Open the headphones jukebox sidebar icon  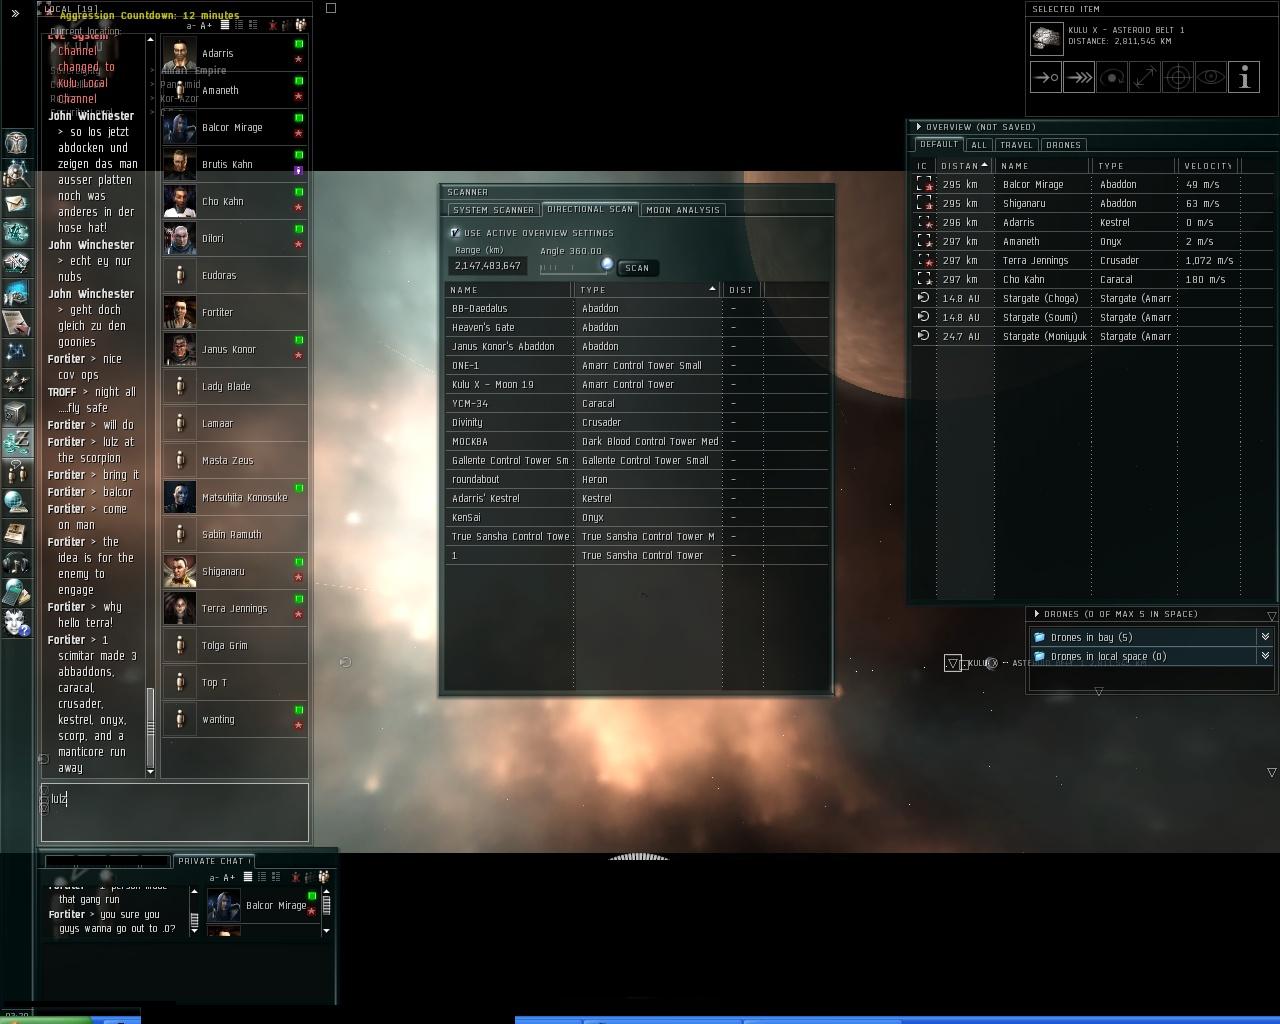coord(16,562)
